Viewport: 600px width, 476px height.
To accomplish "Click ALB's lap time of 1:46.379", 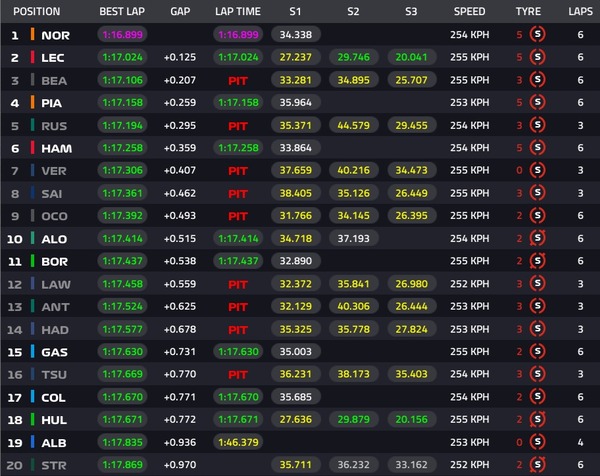I will [237, 442].
